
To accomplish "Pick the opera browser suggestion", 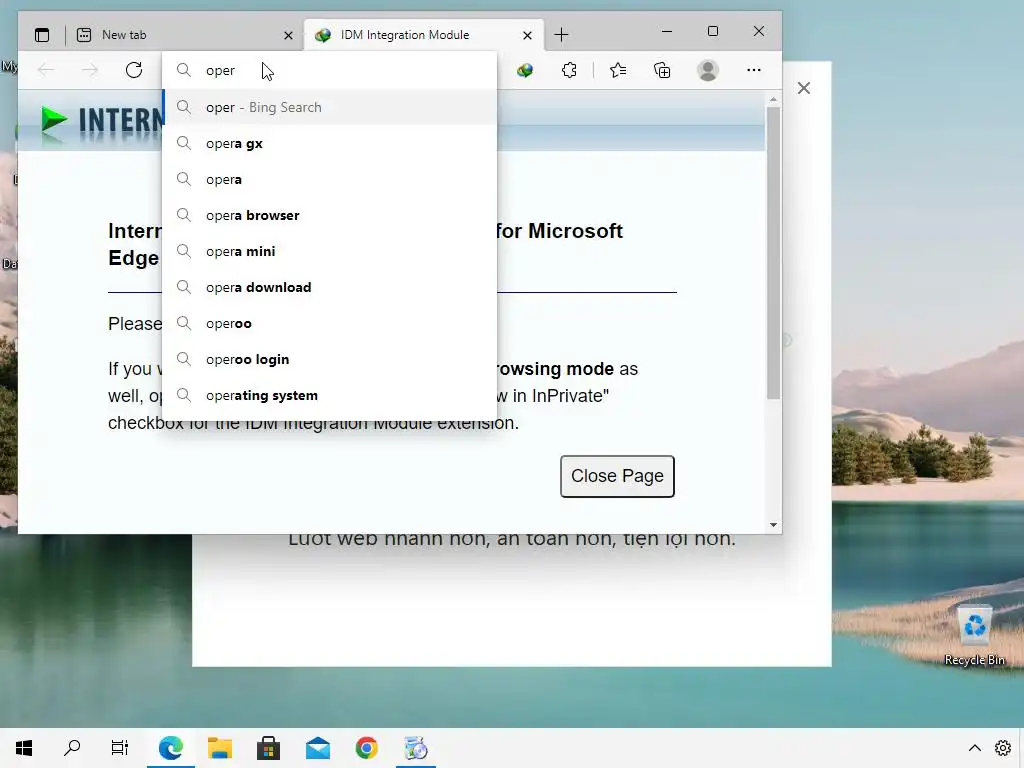I will coord(330,215).
